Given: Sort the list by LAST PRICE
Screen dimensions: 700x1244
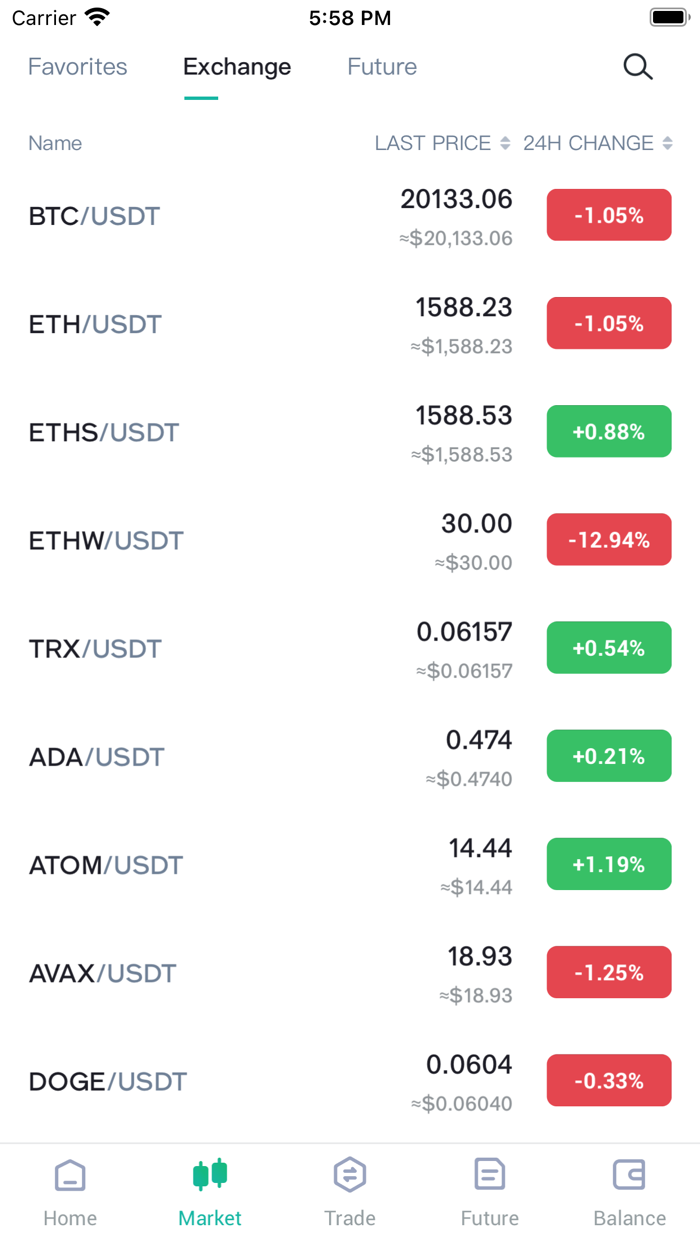Looking at the screenshot, I should tap(440, 143).
